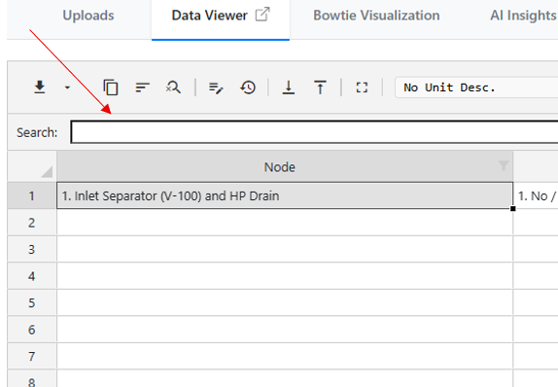
Task: Select row header 4
Action: pos(32,276)
